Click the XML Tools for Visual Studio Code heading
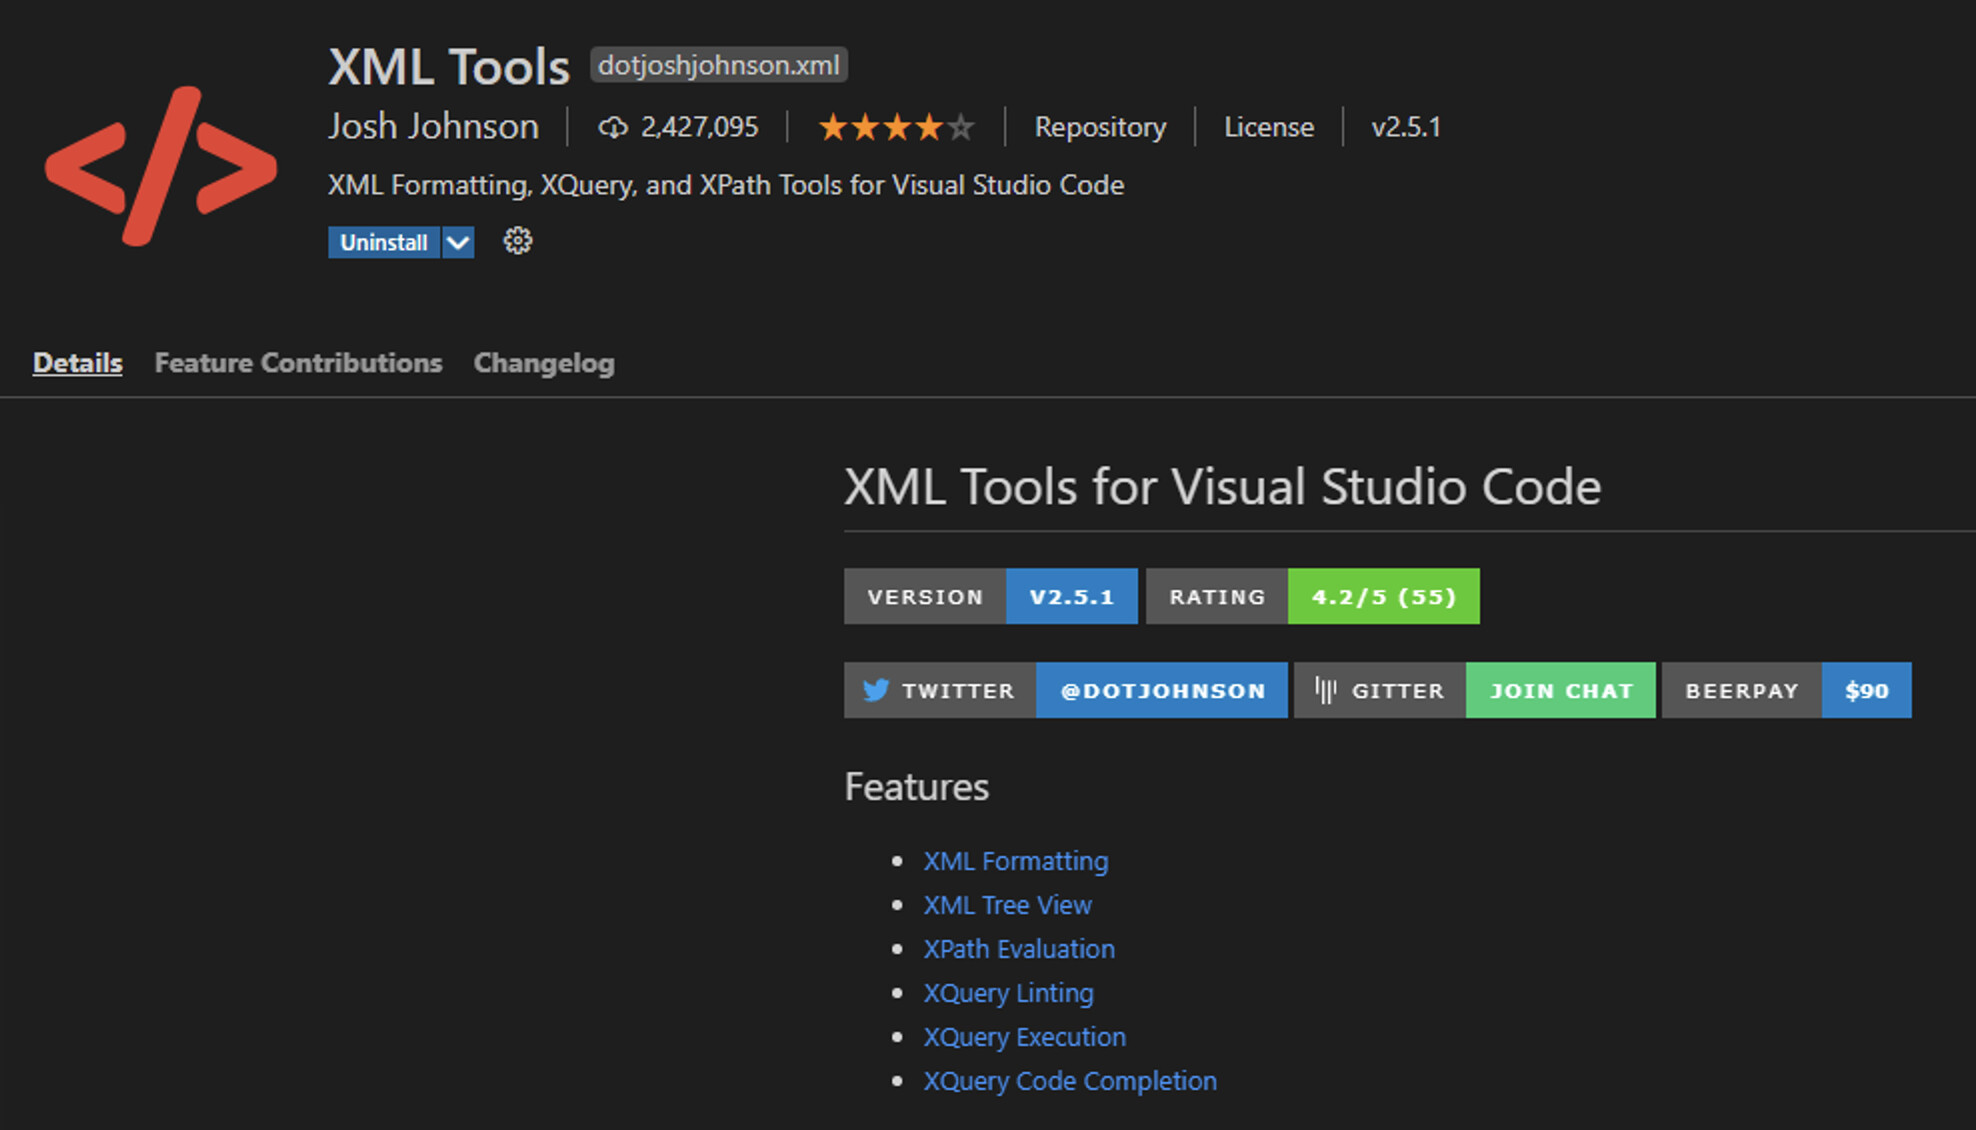 tap(1222, 487)
